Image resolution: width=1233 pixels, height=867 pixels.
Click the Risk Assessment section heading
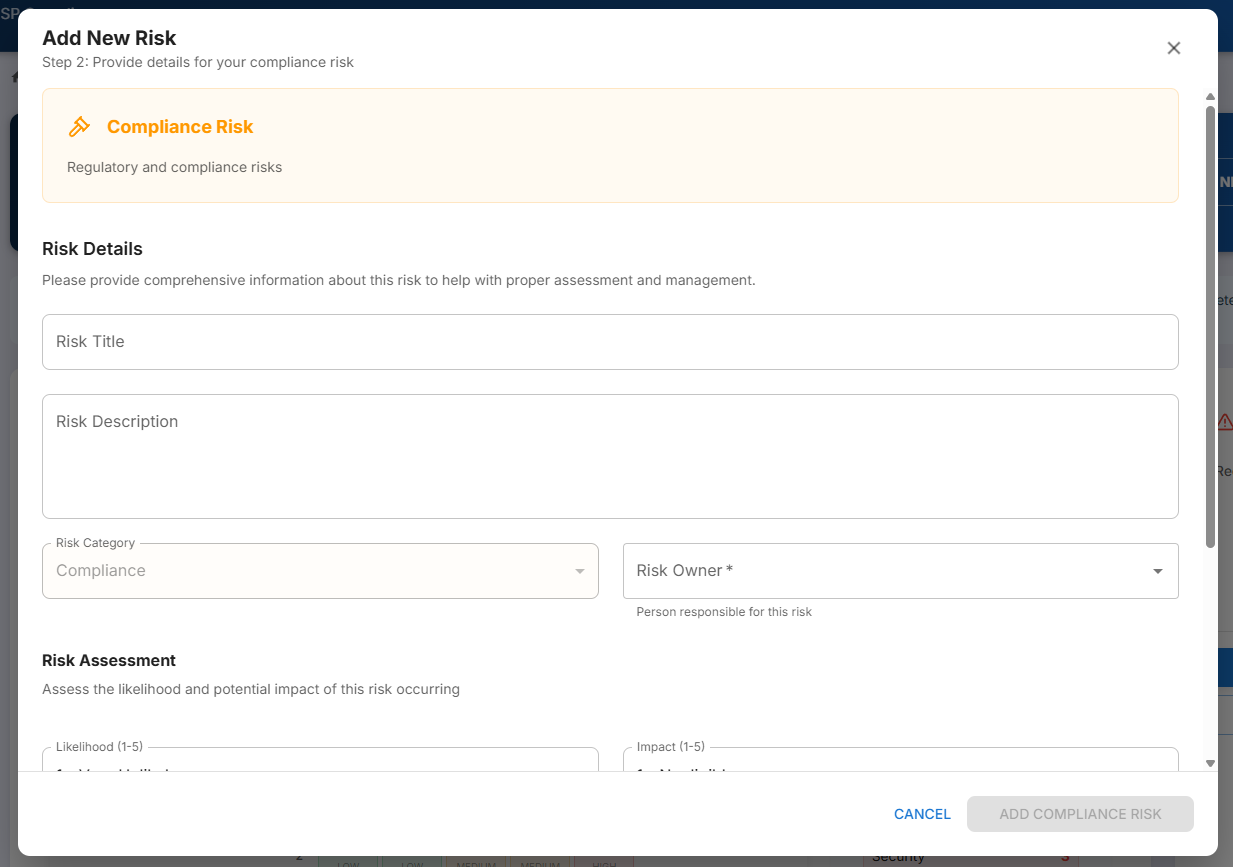tap(109, 660)
